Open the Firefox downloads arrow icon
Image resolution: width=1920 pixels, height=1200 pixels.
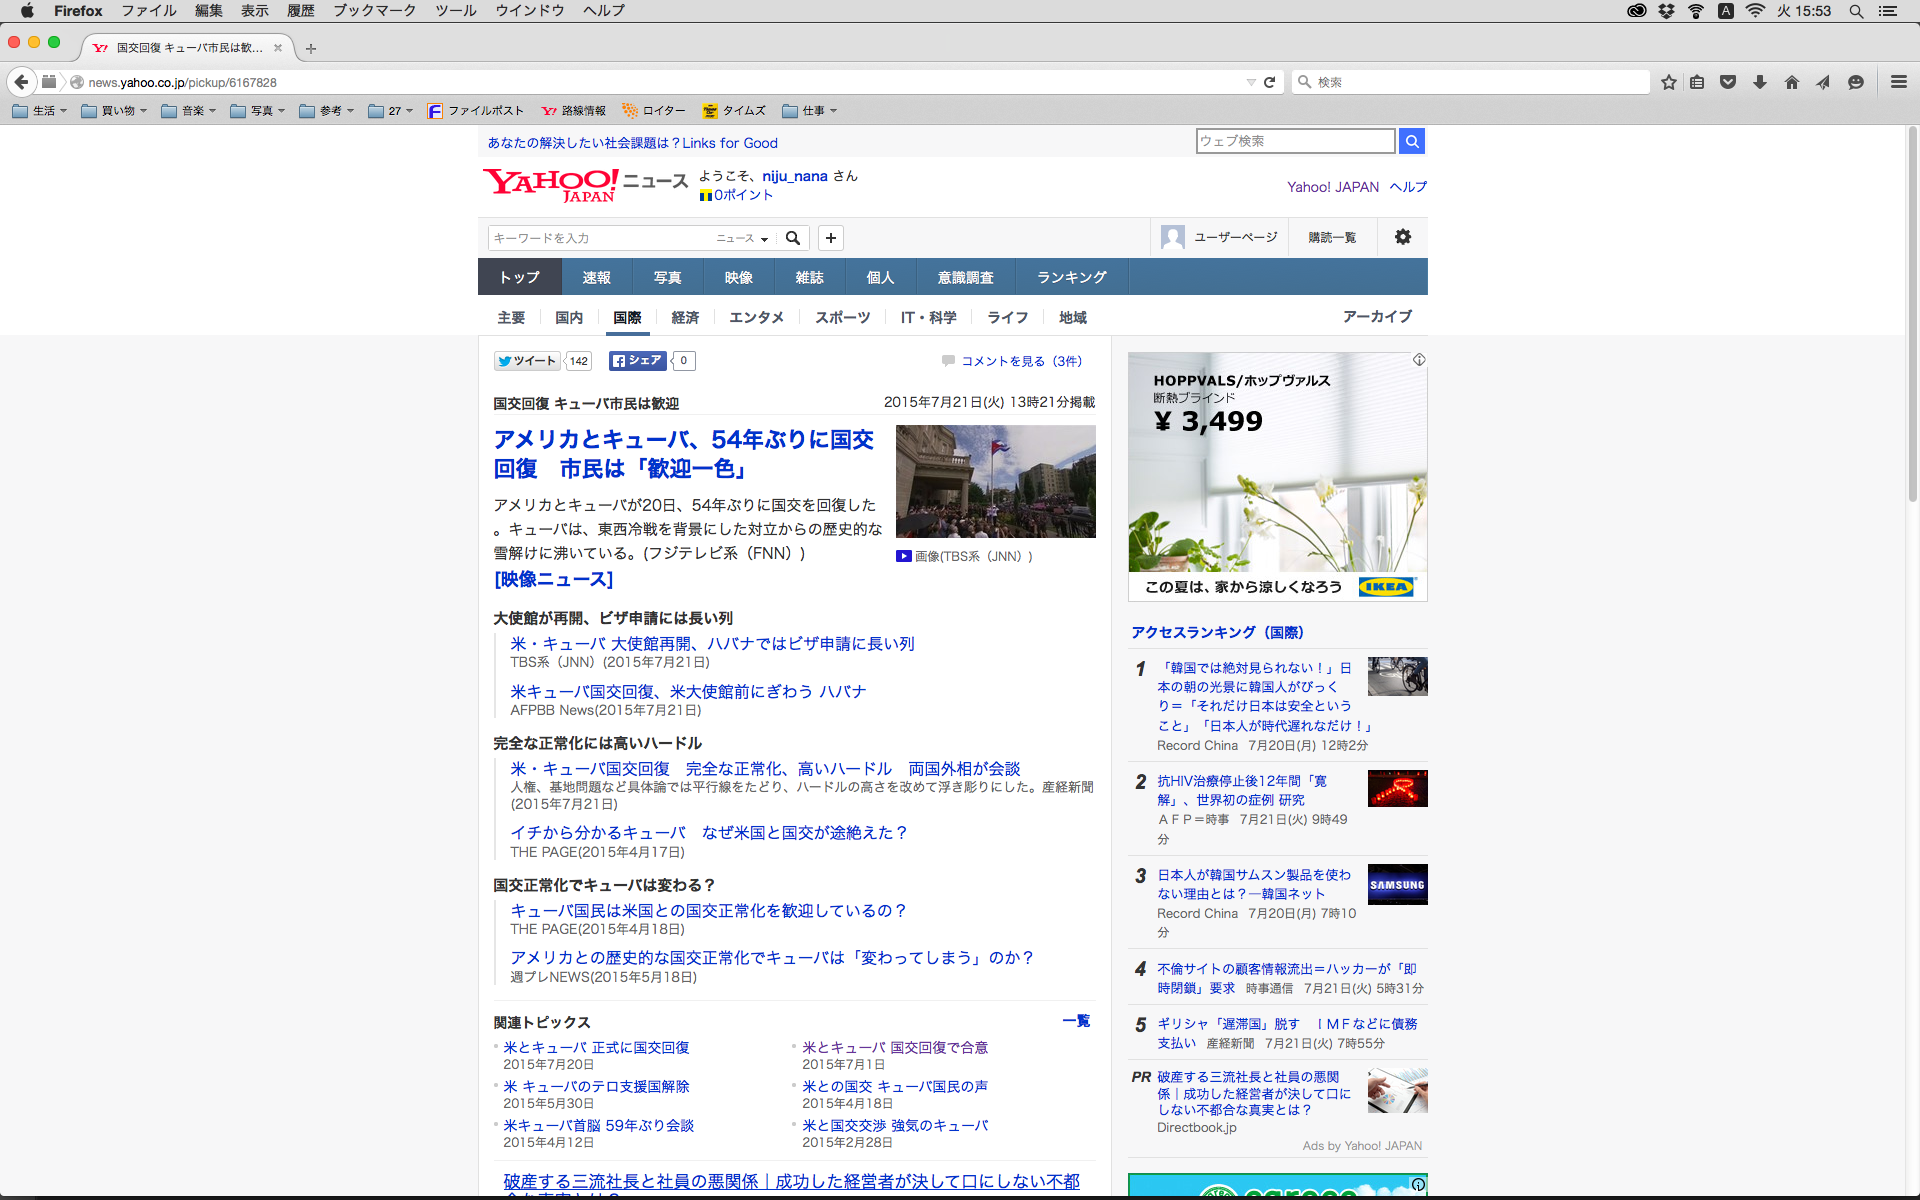click(x=1760, y=82)
